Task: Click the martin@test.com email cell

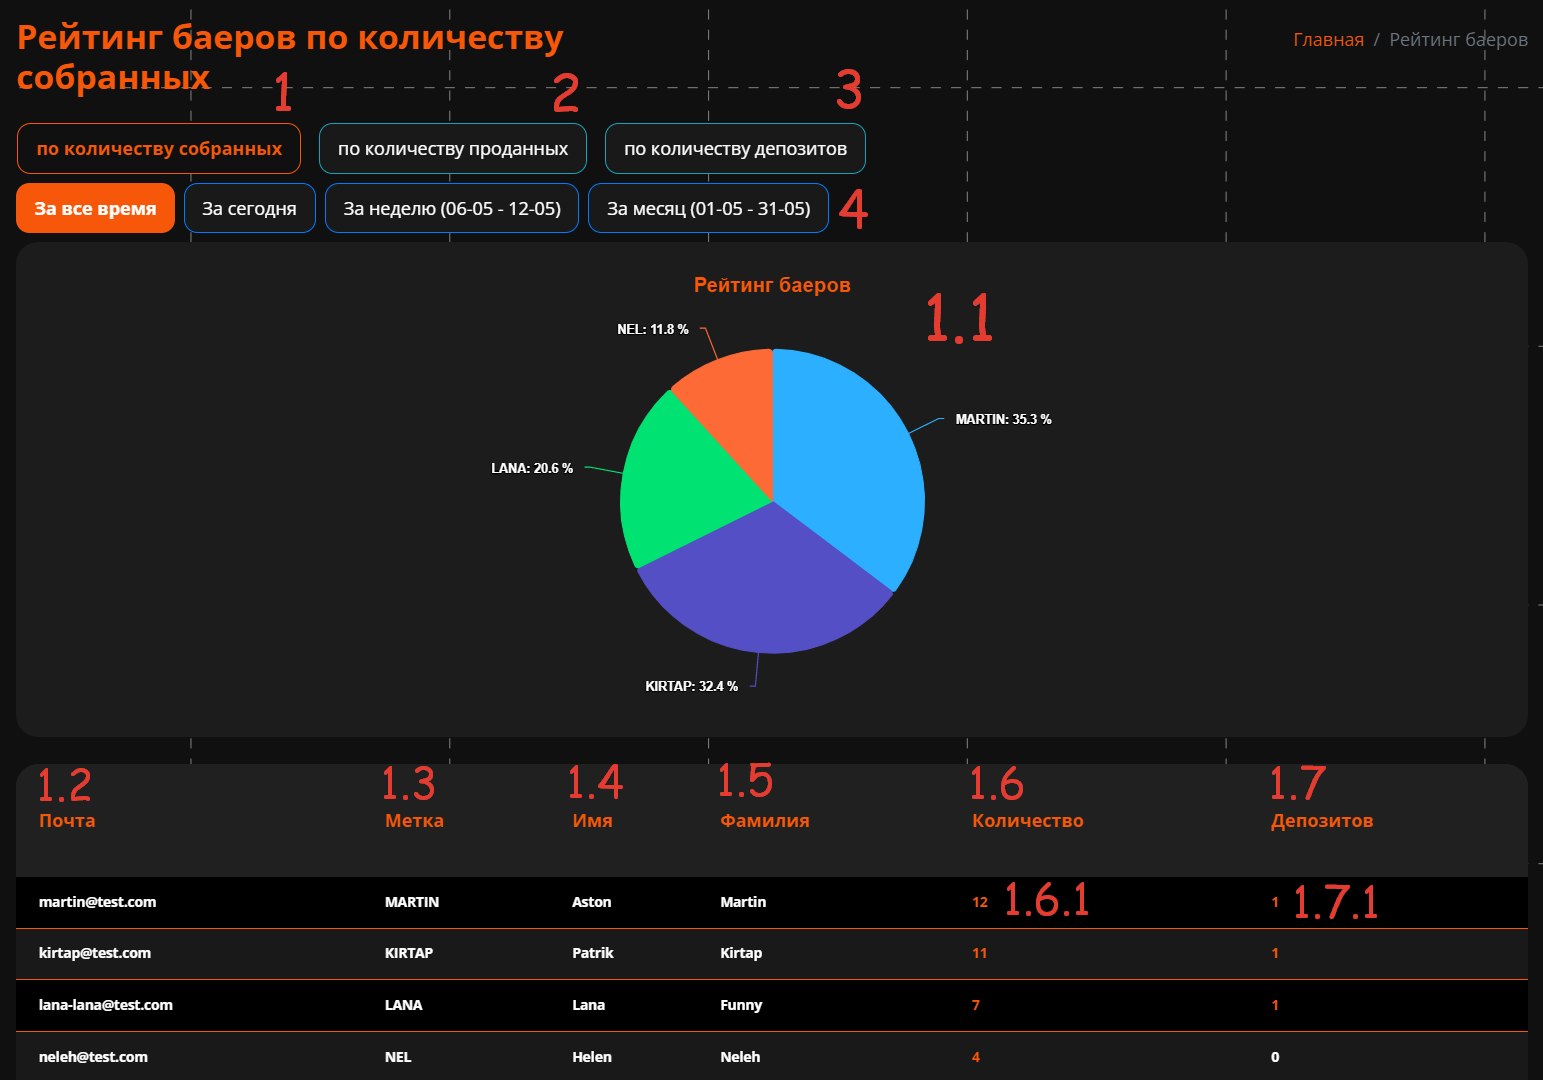Action: pyautogui.click(x=97, y=902)
